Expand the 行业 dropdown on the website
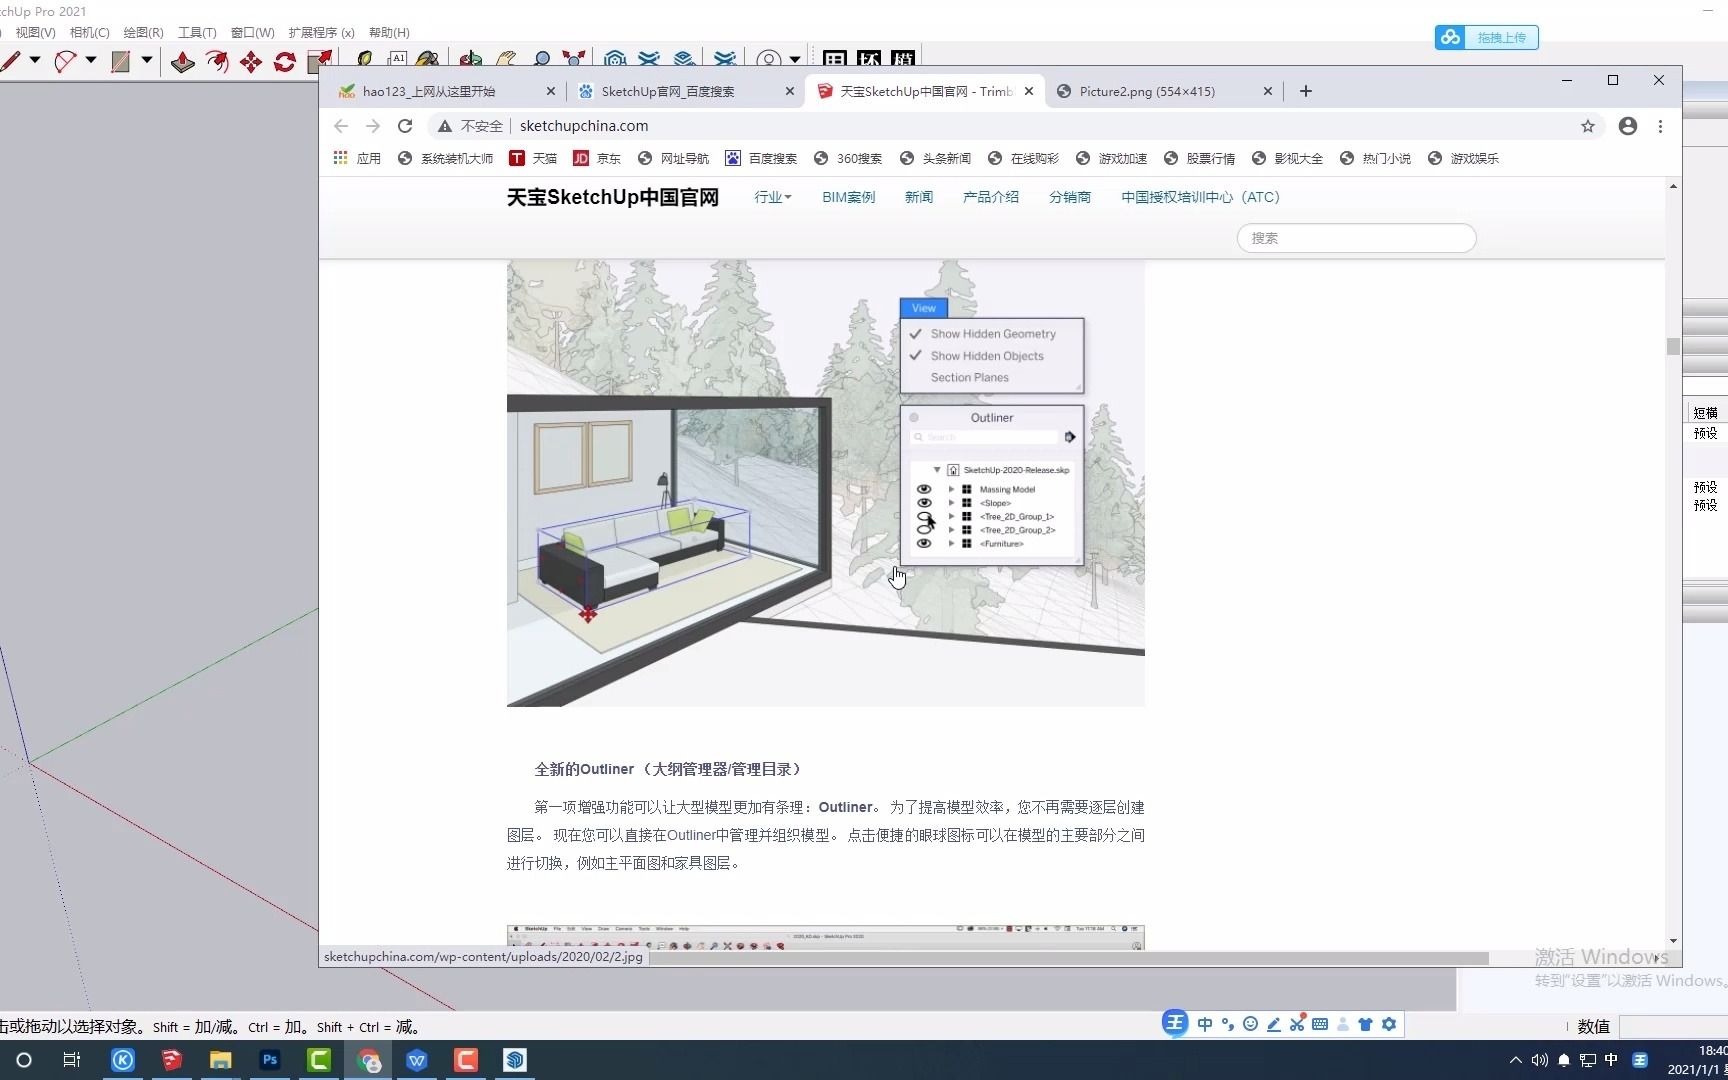This screenshot has height=1080, width=1728. 773,197
